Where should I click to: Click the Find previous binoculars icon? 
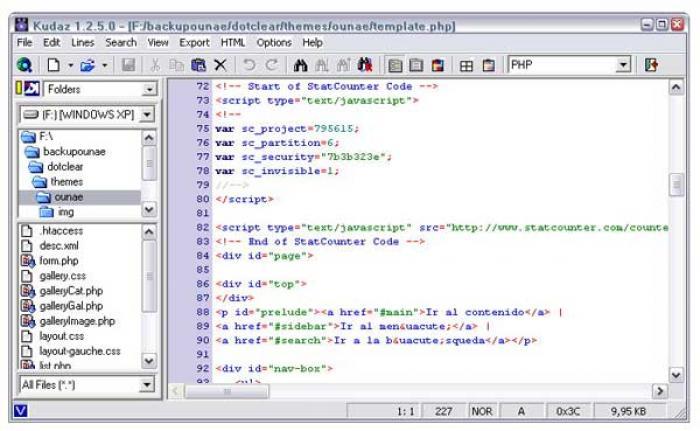pyautogui.click(x=343, y=65)
